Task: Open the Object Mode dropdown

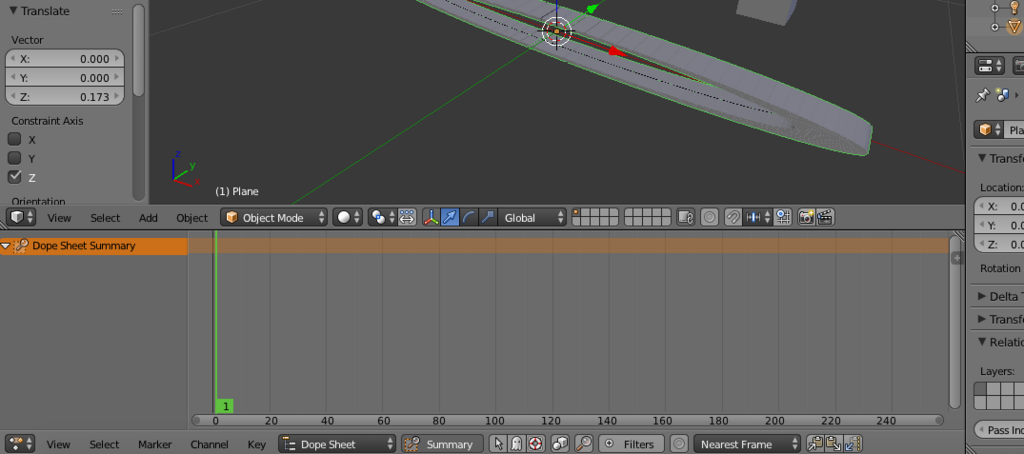Action: point(274,218)
